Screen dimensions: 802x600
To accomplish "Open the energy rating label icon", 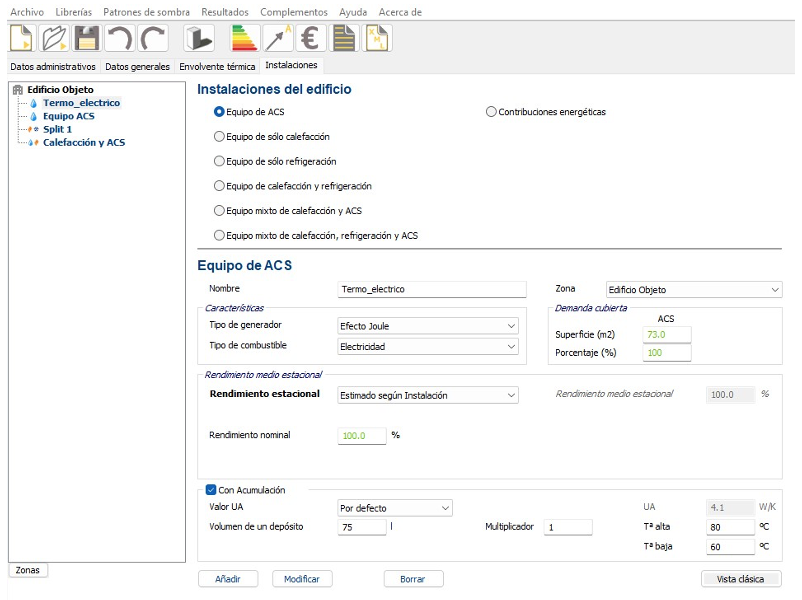I will click(245, 38).
